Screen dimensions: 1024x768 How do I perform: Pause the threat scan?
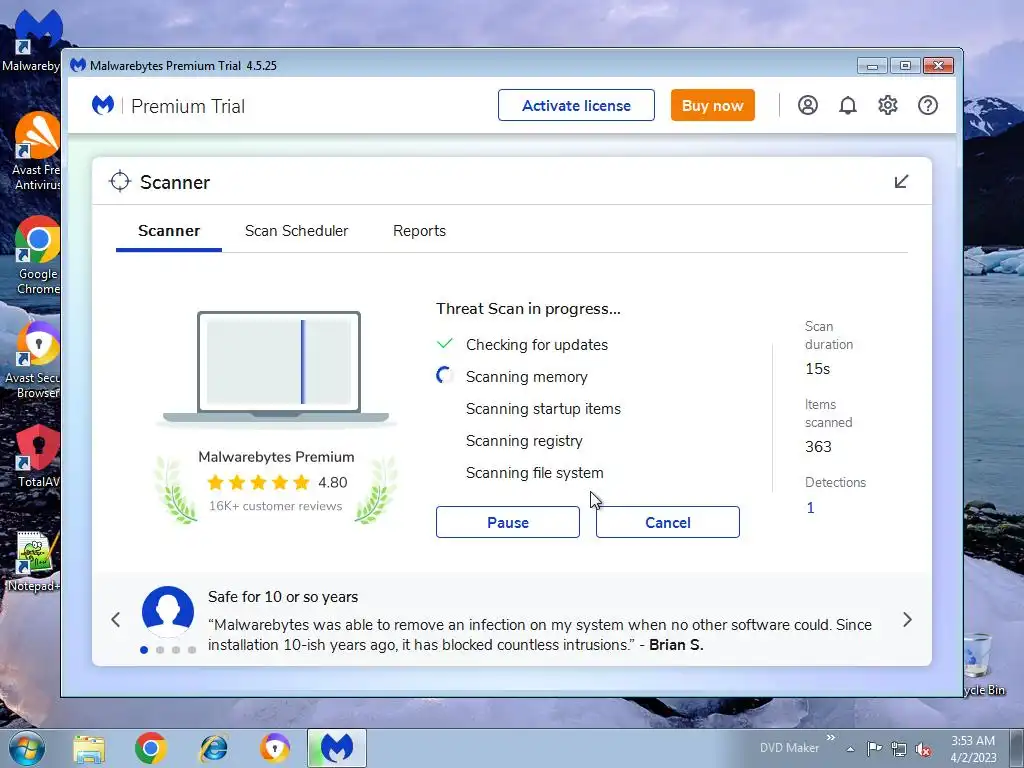click(507, 522)
